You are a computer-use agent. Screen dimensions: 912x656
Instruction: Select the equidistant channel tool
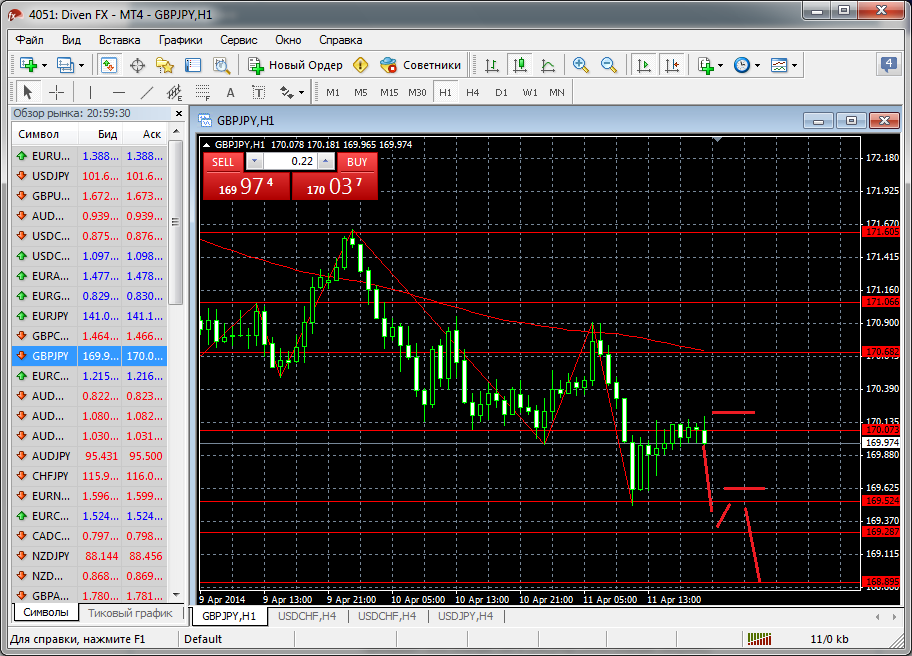pyautogui.click(x=174, y=92)
